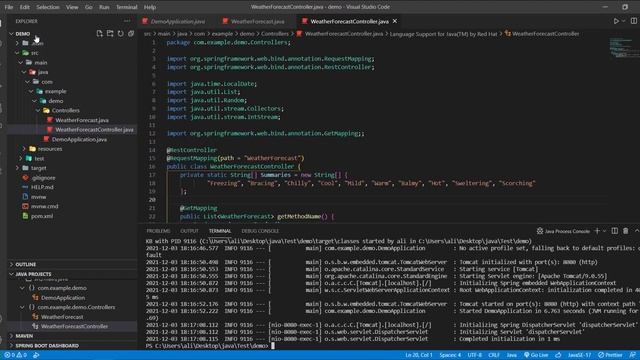
Task: Run the Java file with play button
Action: [x=616, y=21]
